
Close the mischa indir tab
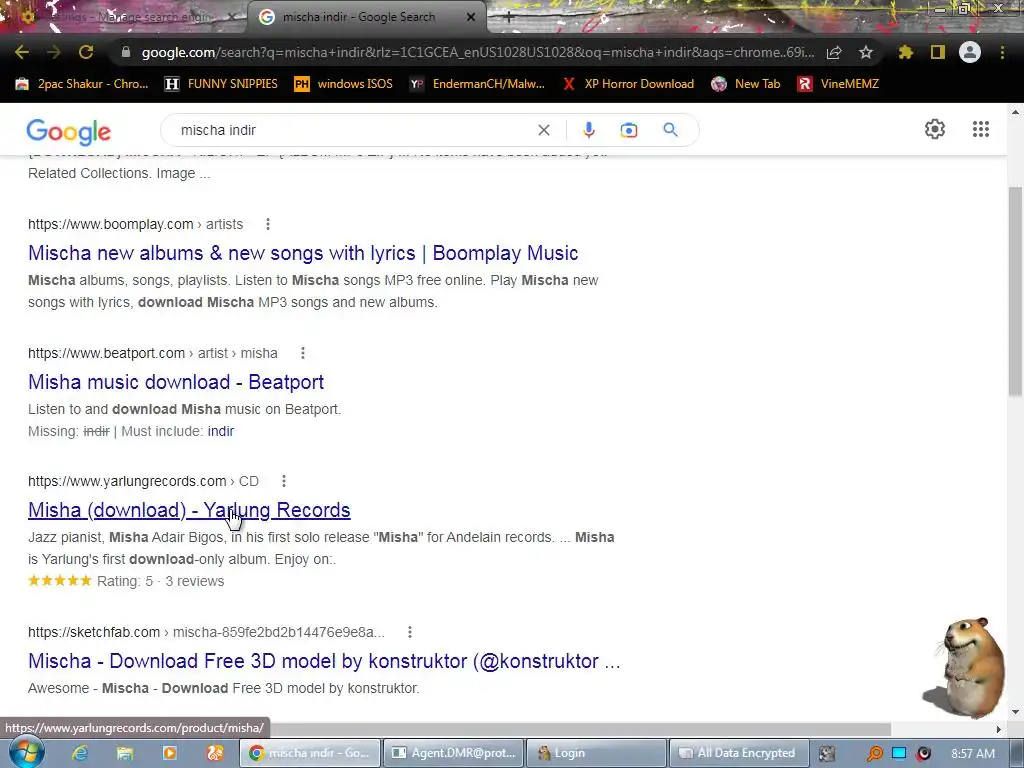click(471, 18)
